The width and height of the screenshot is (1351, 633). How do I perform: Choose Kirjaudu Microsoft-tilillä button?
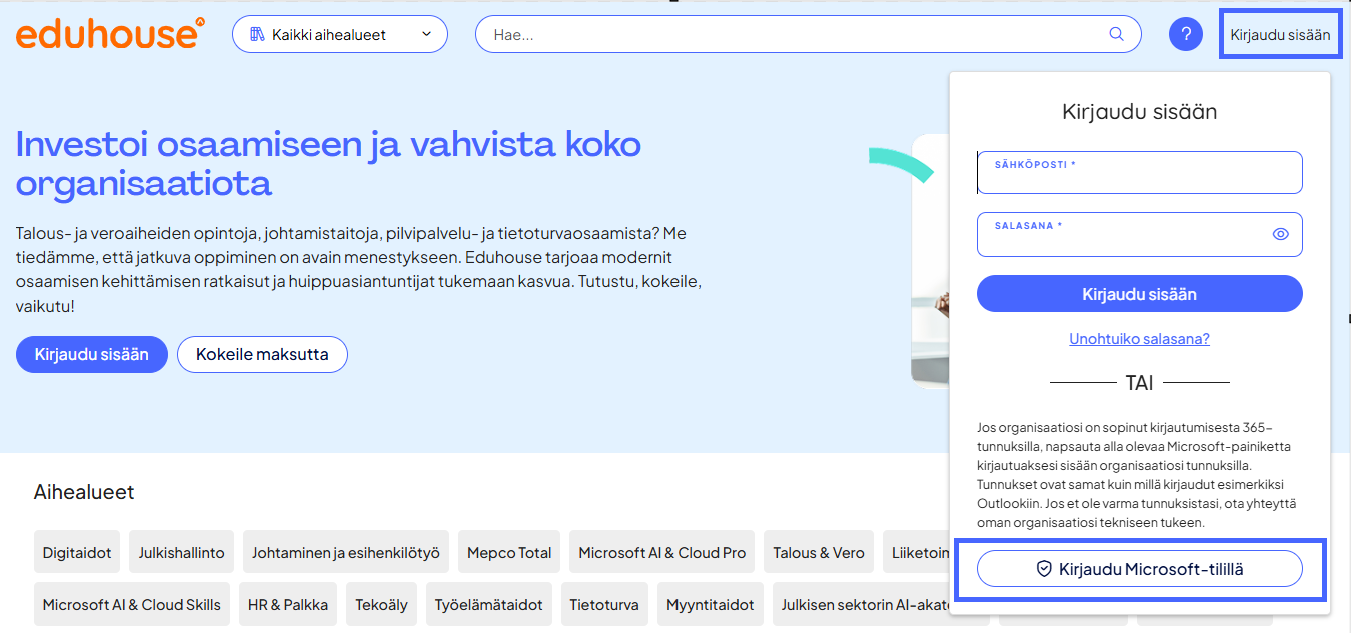tap(1140, 569)
